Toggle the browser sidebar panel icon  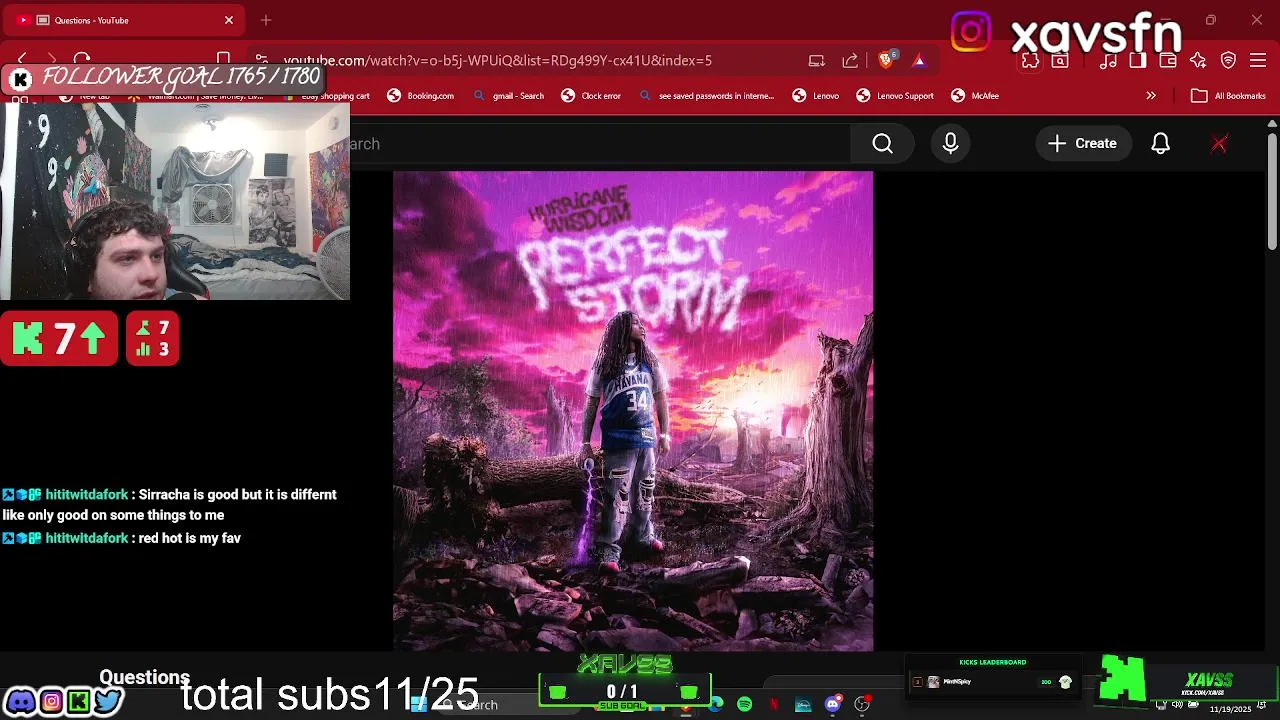pos(1137,60)
